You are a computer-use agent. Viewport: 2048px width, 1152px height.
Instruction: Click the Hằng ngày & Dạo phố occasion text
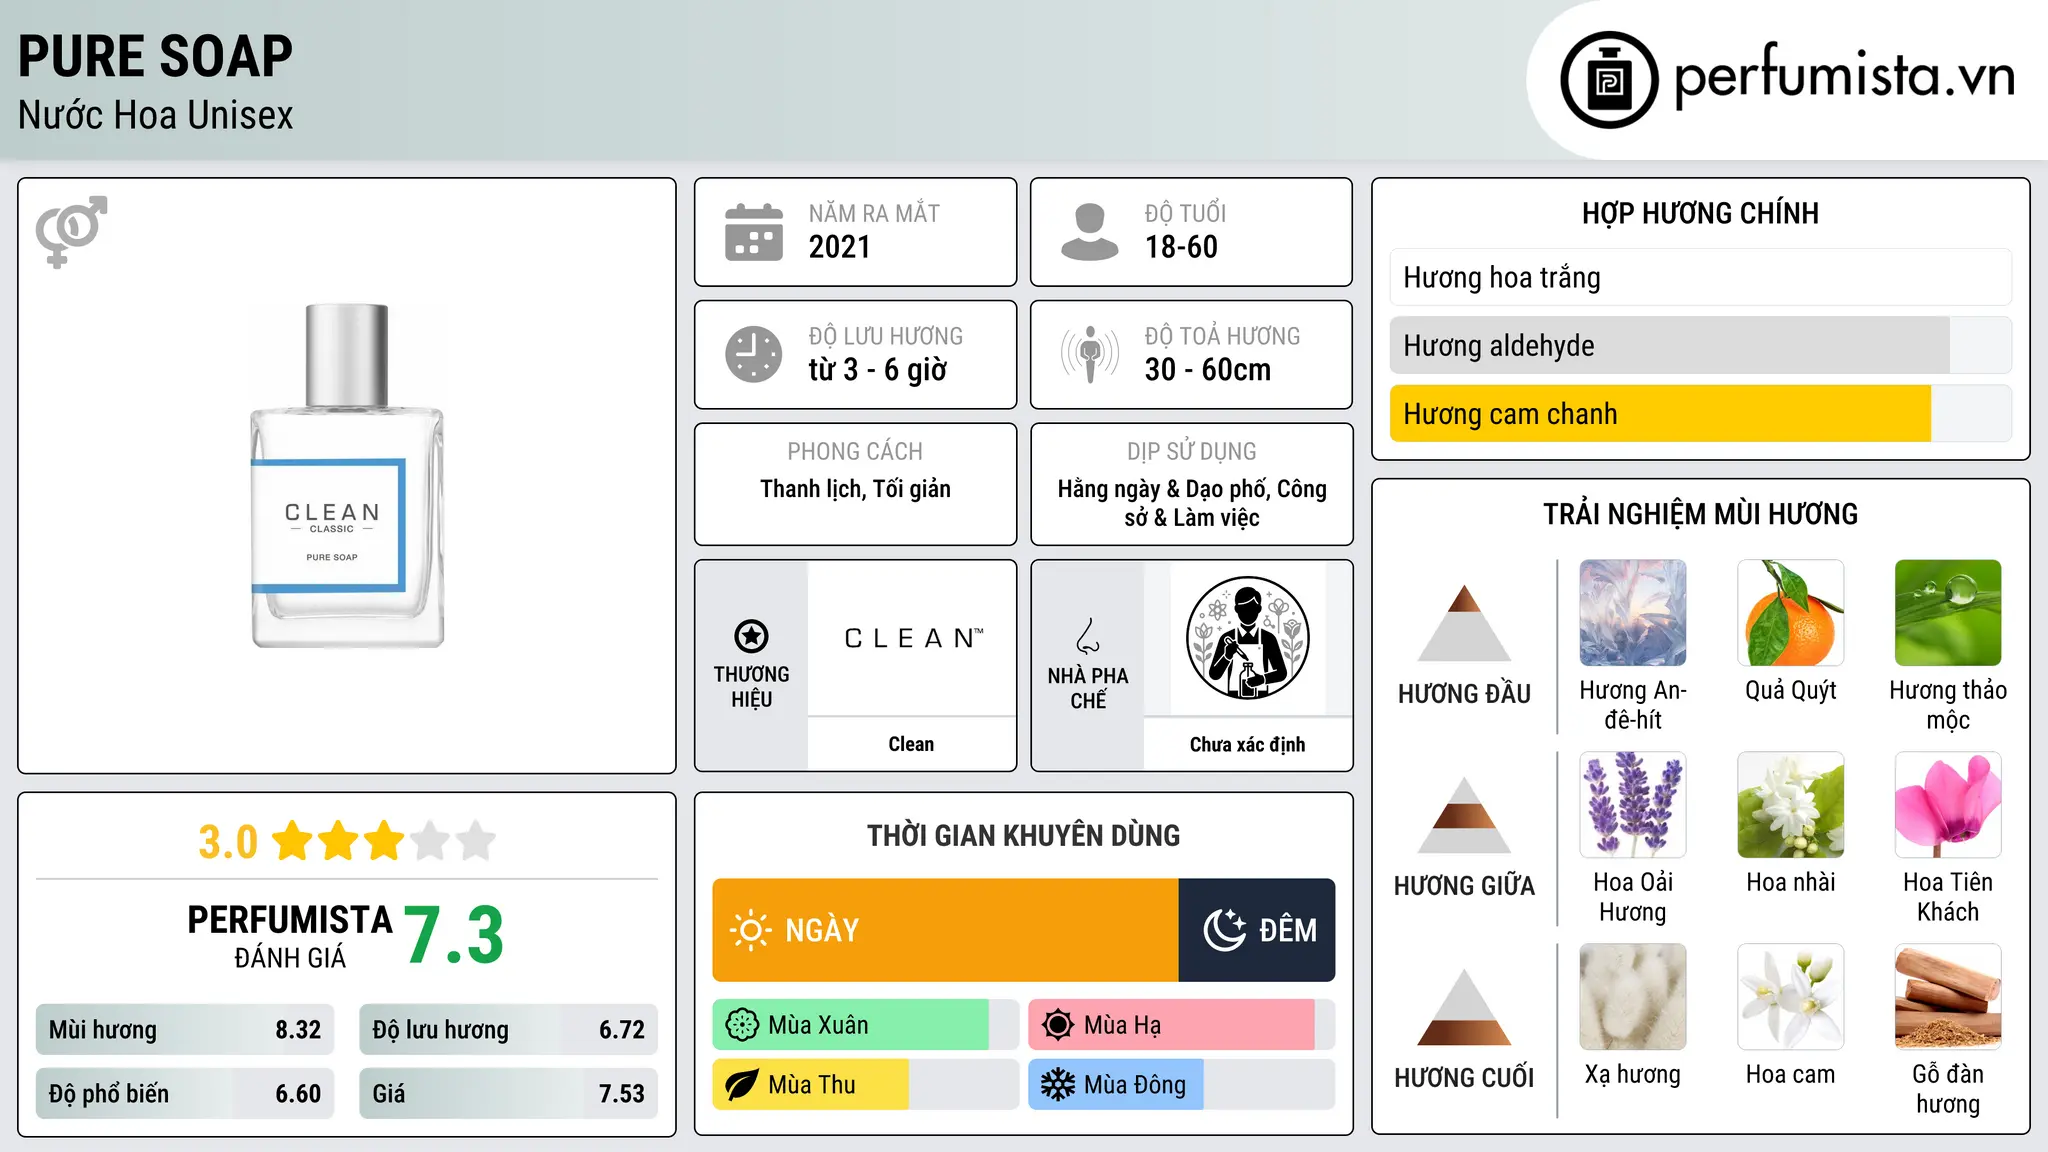[x=1192, y=503]
